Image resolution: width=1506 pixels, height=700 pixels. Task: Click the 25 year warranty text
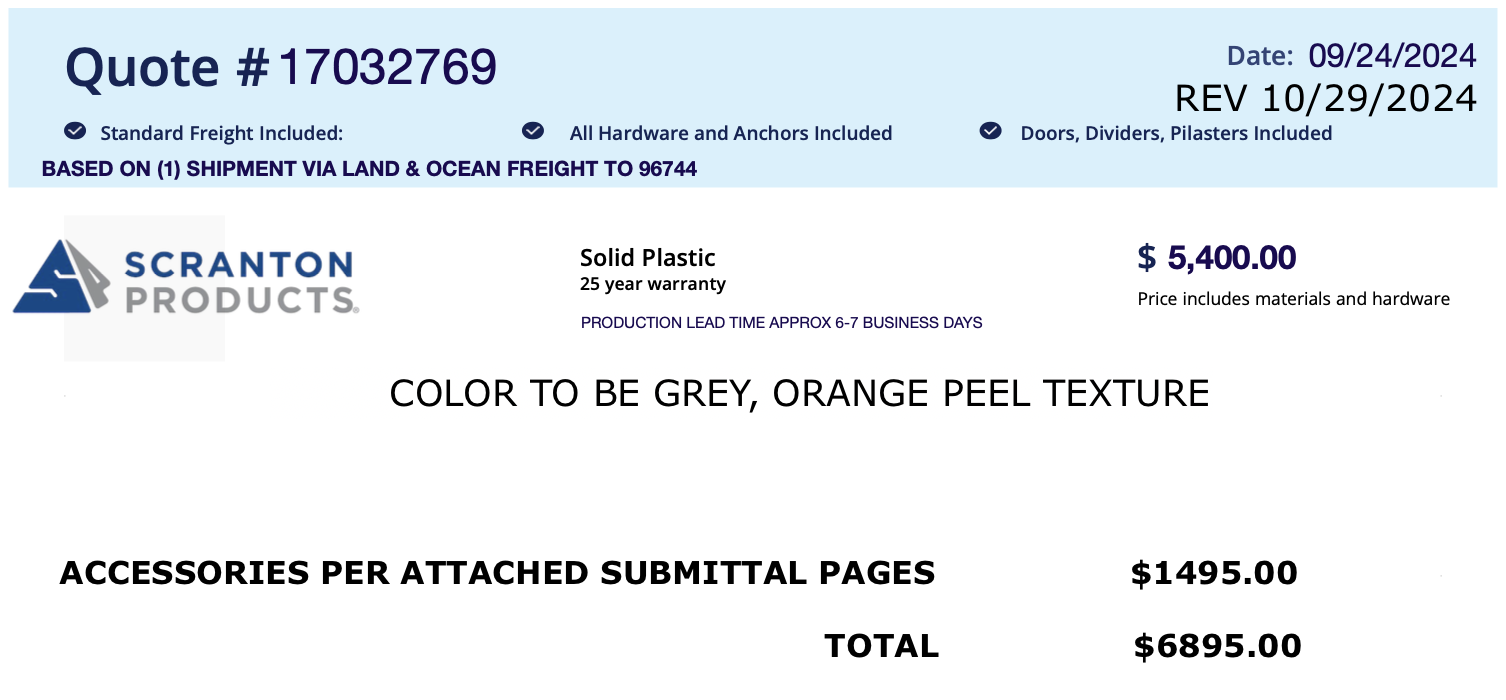[x=652, y=284]
